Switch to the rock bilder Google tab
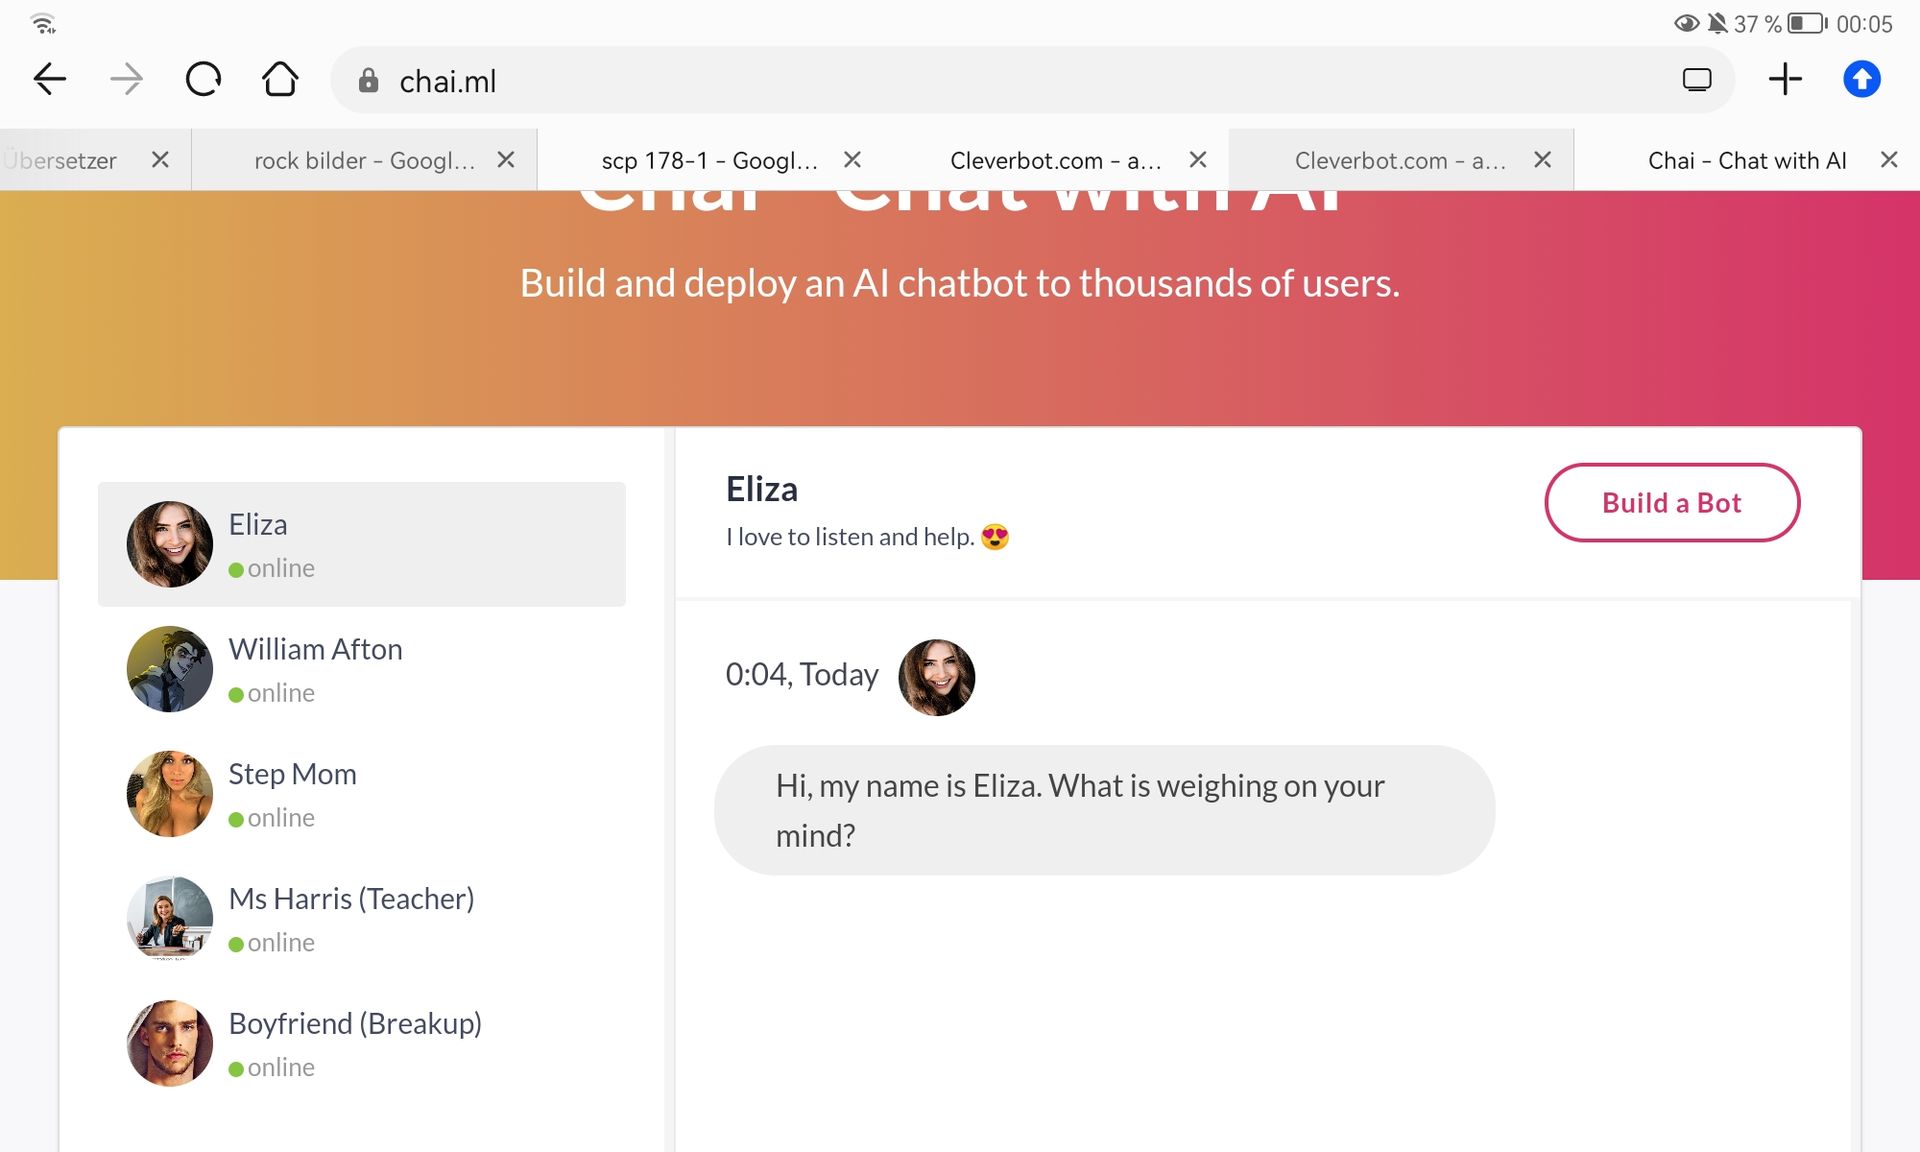The height and width of the screenshot is (1152, 1920). pyautogui.click(x=364, y=160)
